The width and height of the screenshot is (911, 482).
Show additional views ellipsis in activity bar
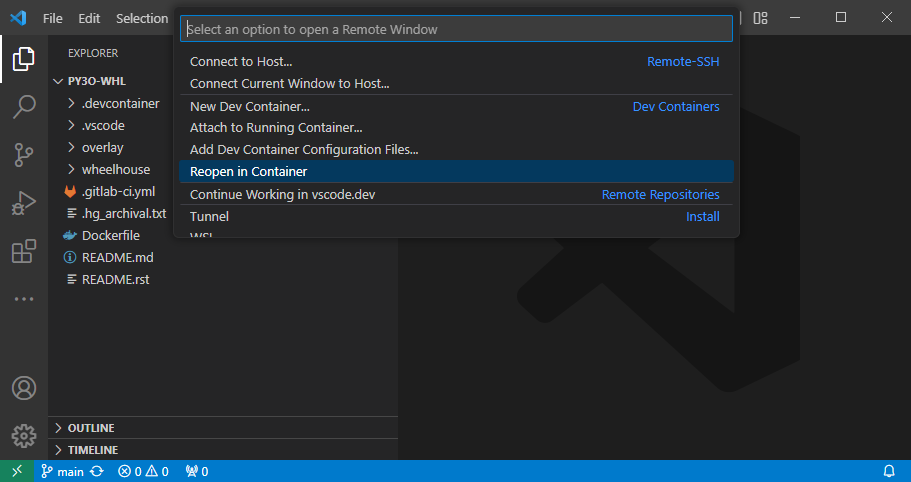[x=24, y=299]
